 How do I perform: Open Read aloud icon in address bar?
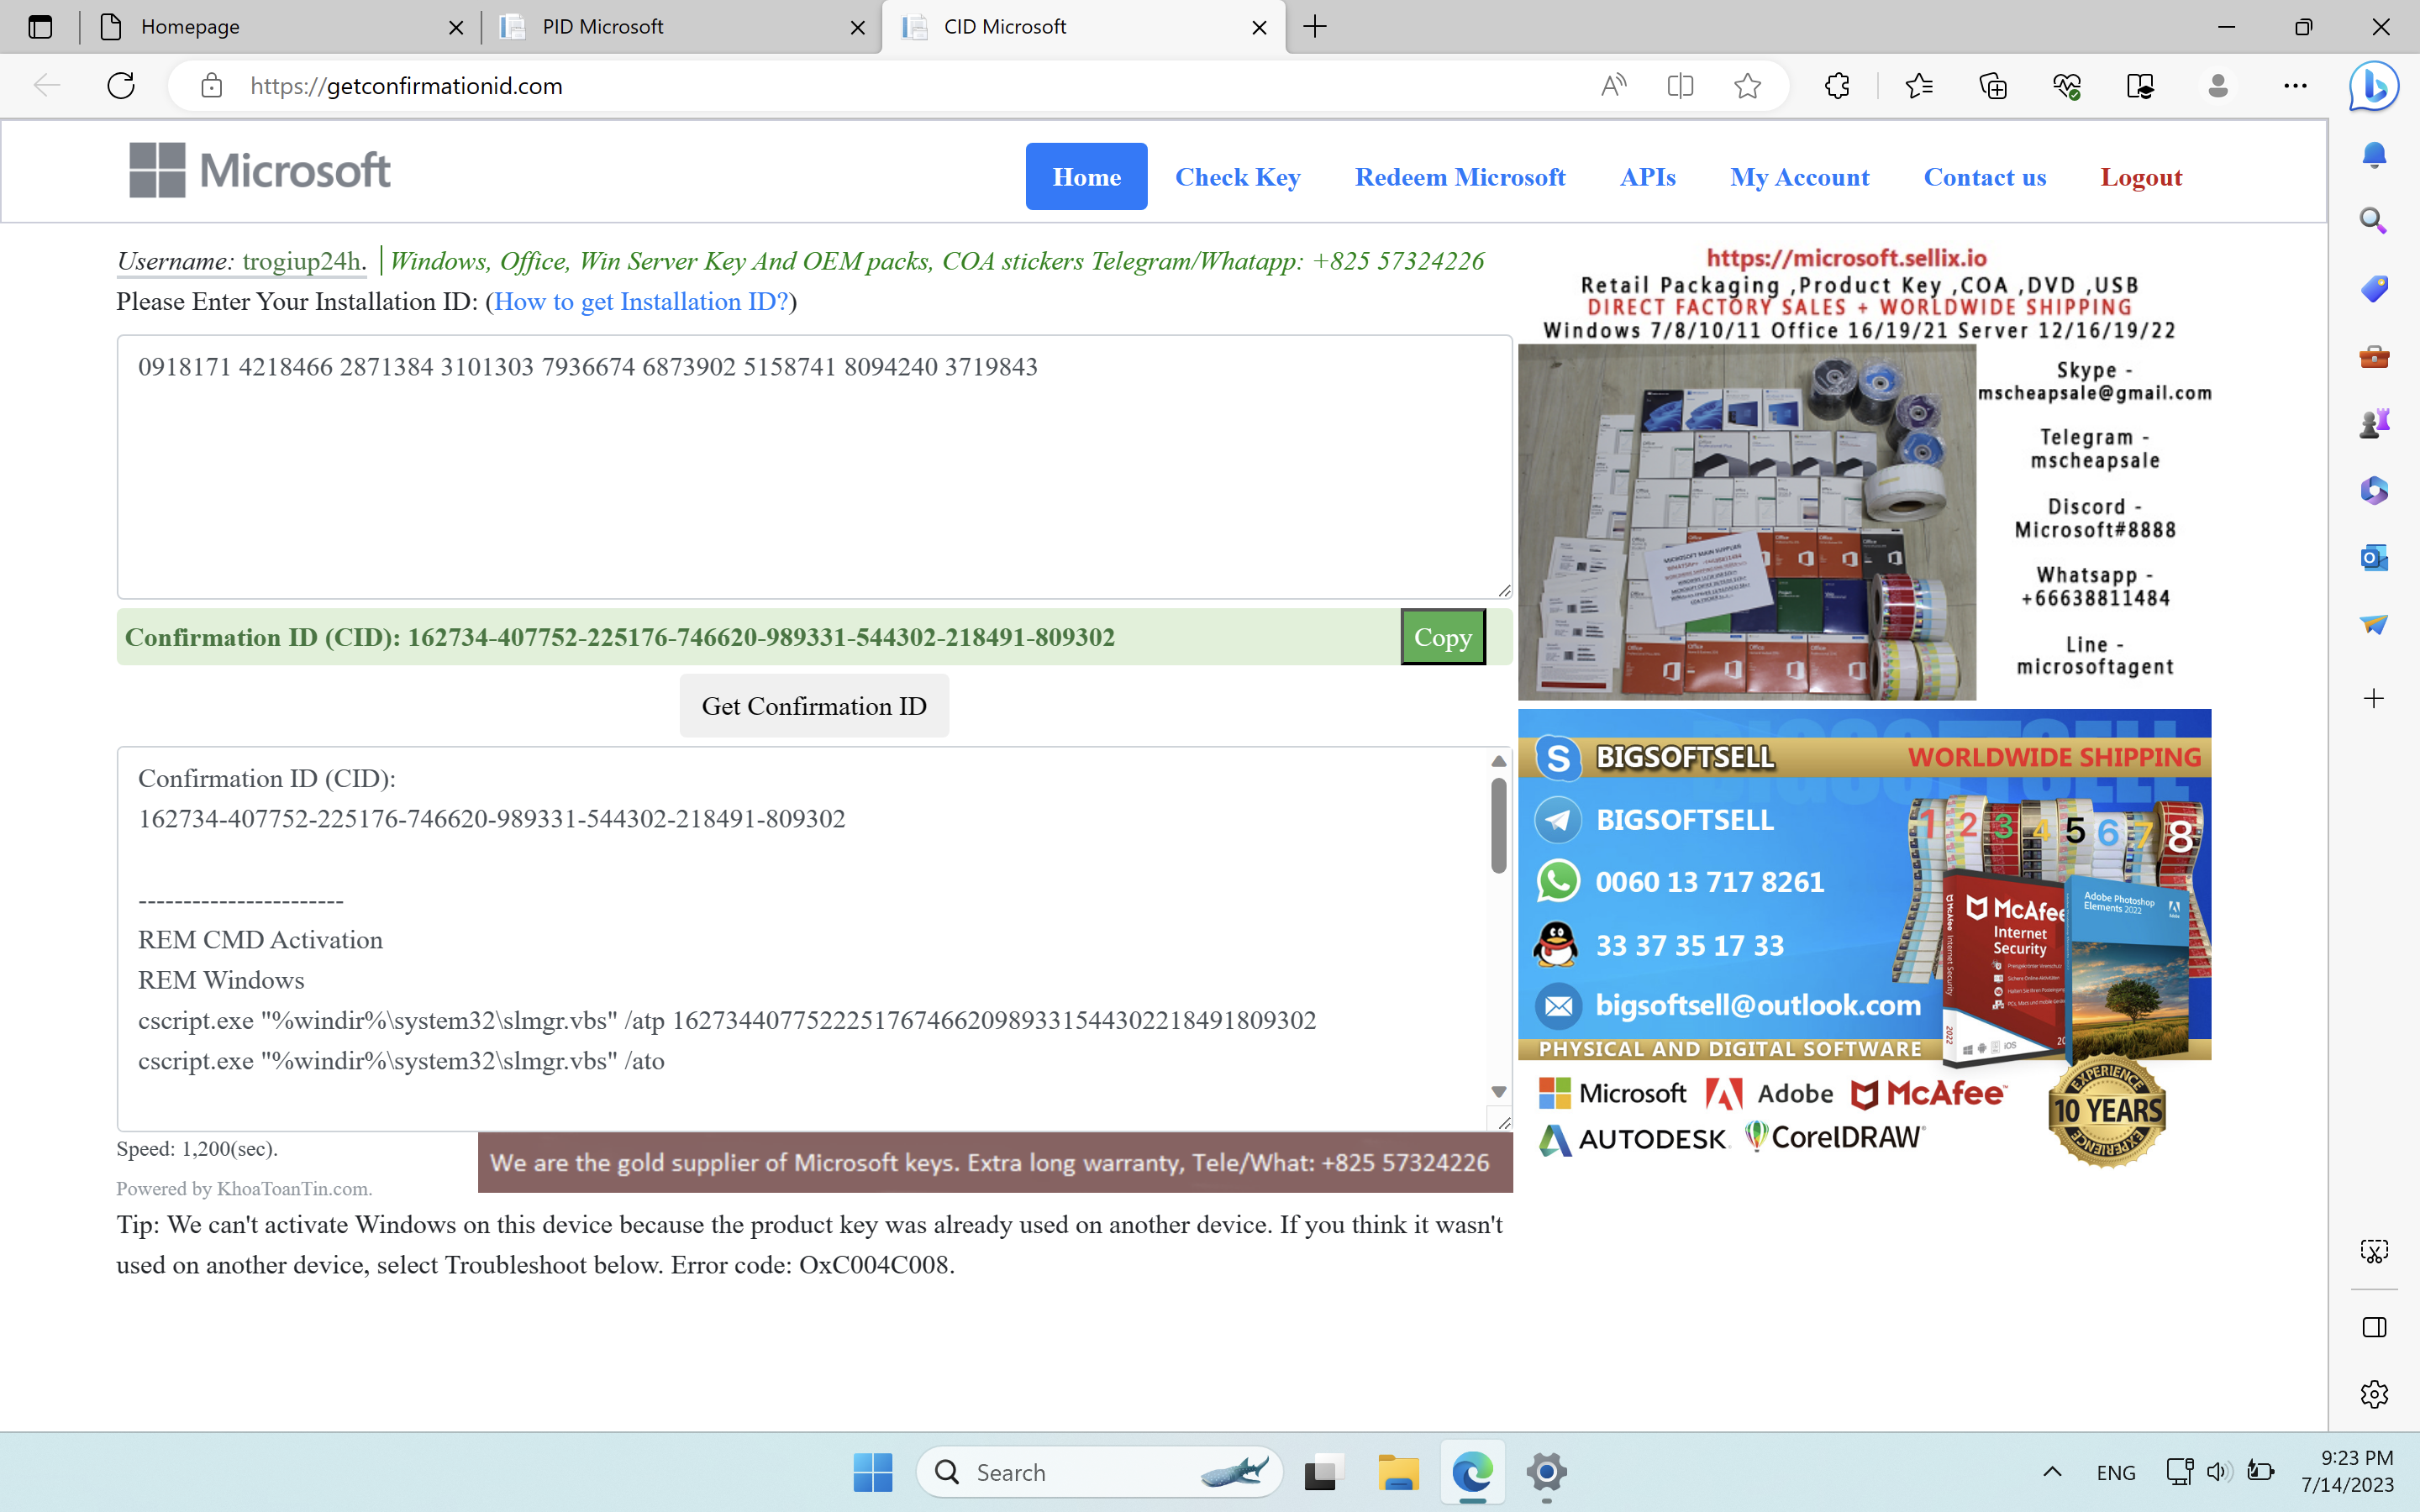[x=1613, y=86]
